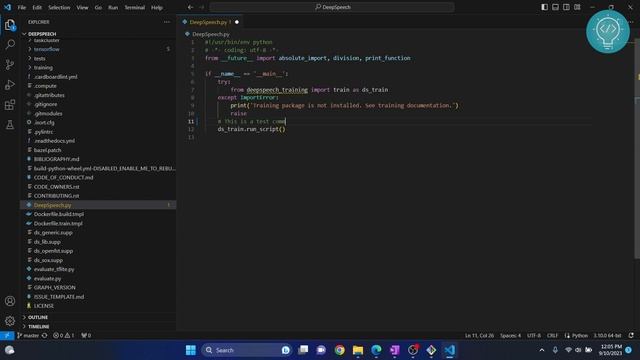Open evaluate.py file

pyautogui.click(x=47, y=278)
